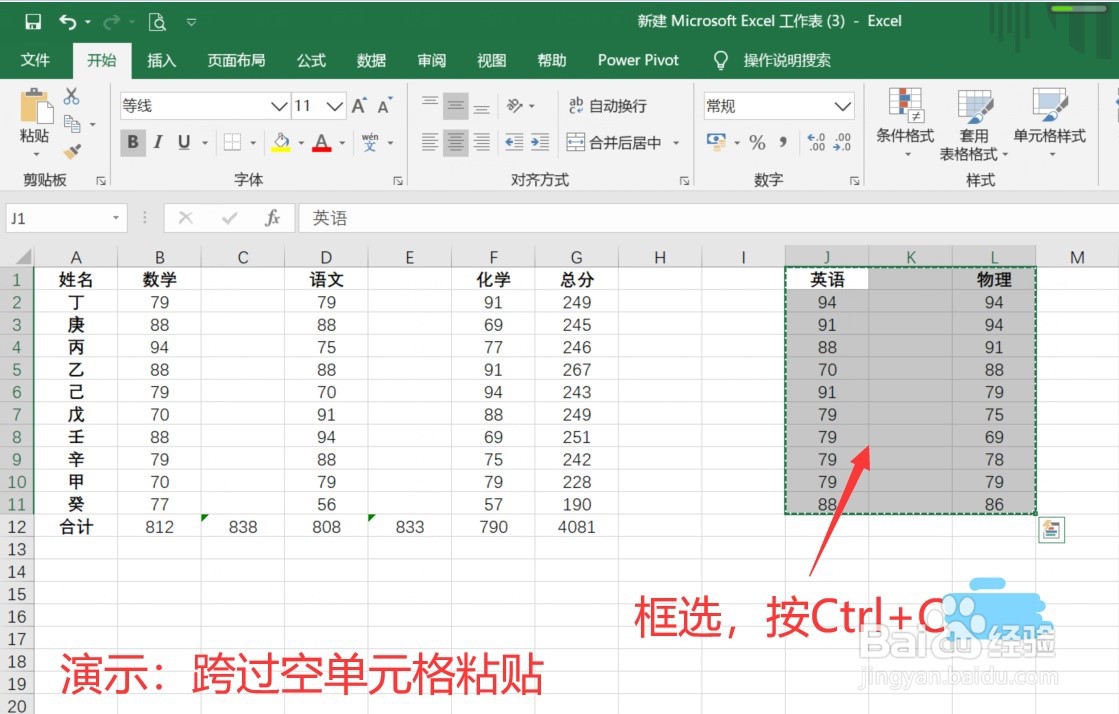Expand the fill color dropdown arrow
Viewport: 1119px width, 714px height.
[x=302, y=142]
